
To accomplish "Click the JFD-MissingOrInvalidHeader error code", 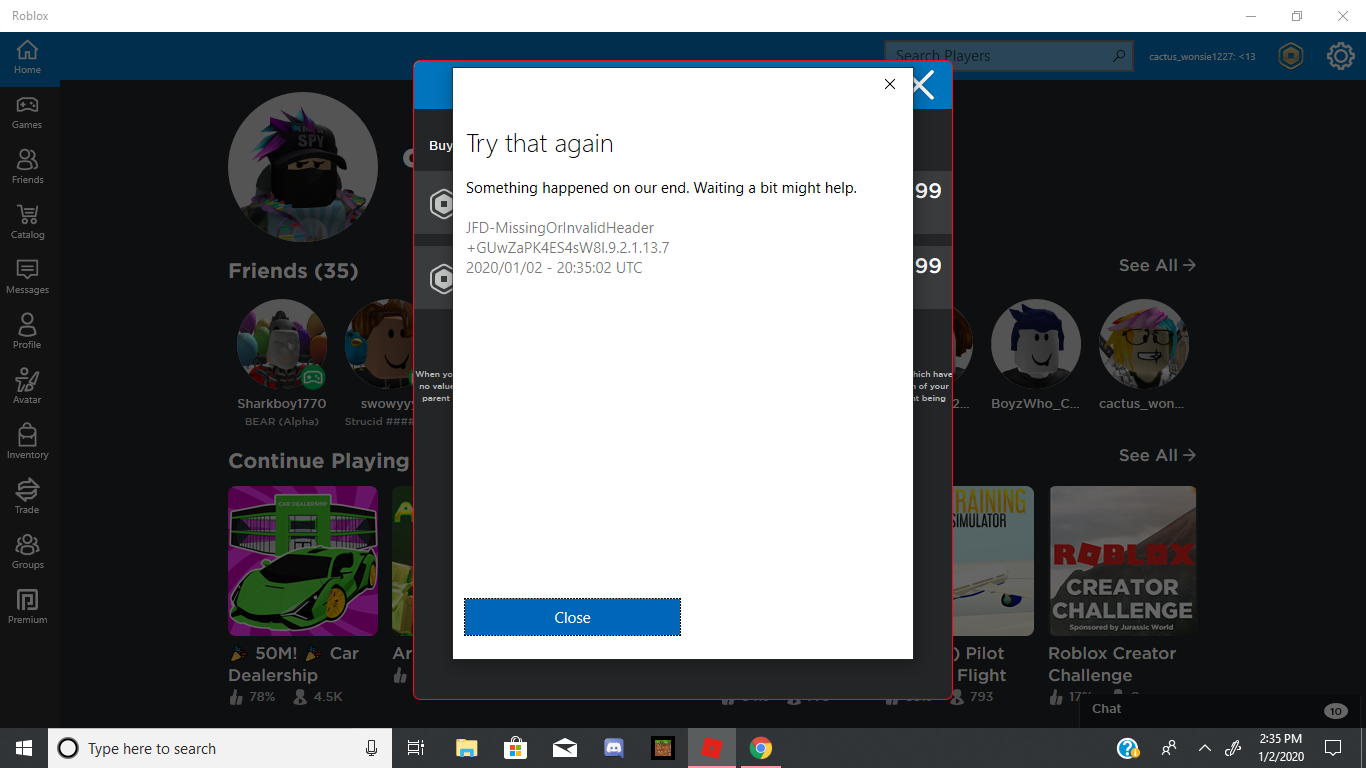I will [x=560, y=228].
